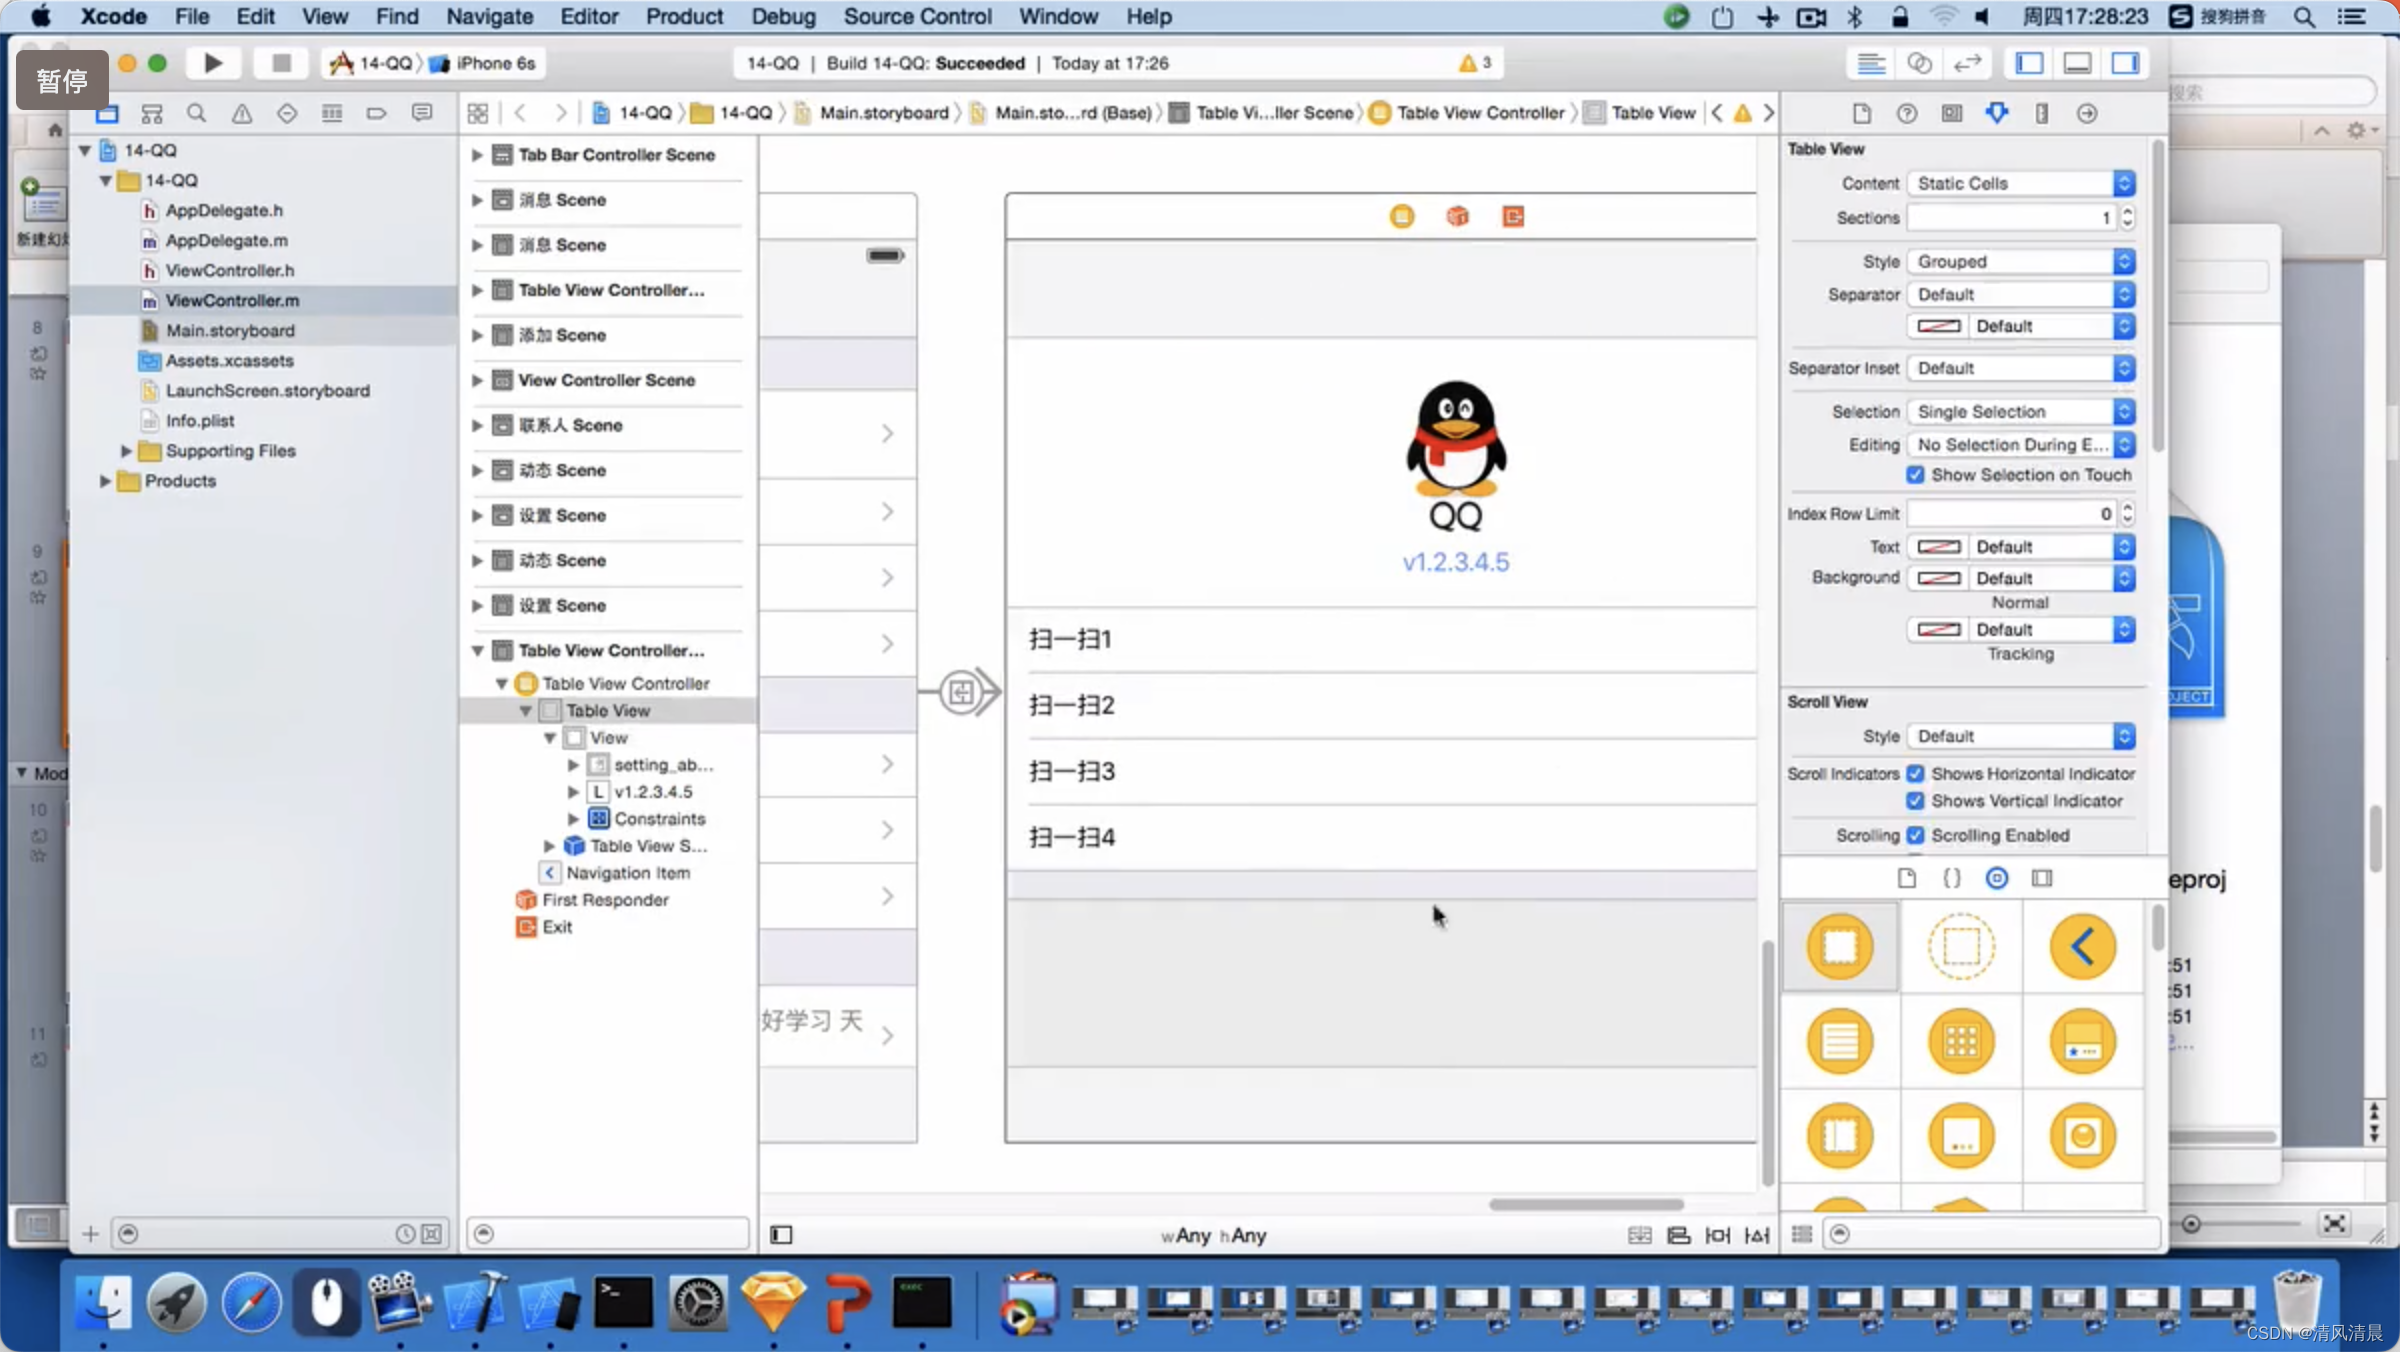Screen dimensions: 2400x1352
Task: Show the Attributes inspector
Action: pyautogui.click(x=1997, y=113)
